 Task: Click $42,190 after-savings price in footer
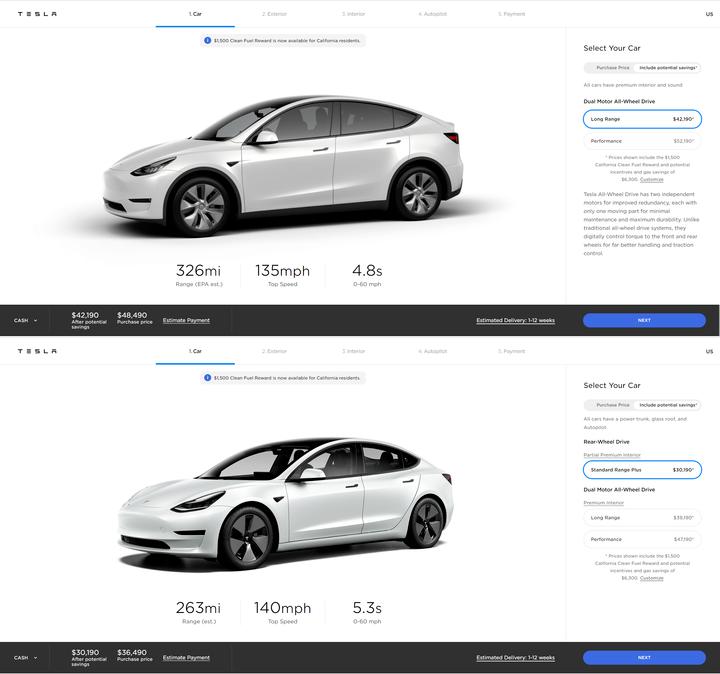point(85,315)
